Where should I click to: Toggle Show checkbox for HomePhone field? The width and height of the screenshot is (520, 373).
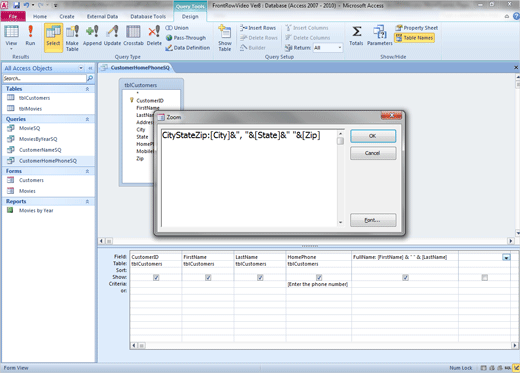point(319,277)
